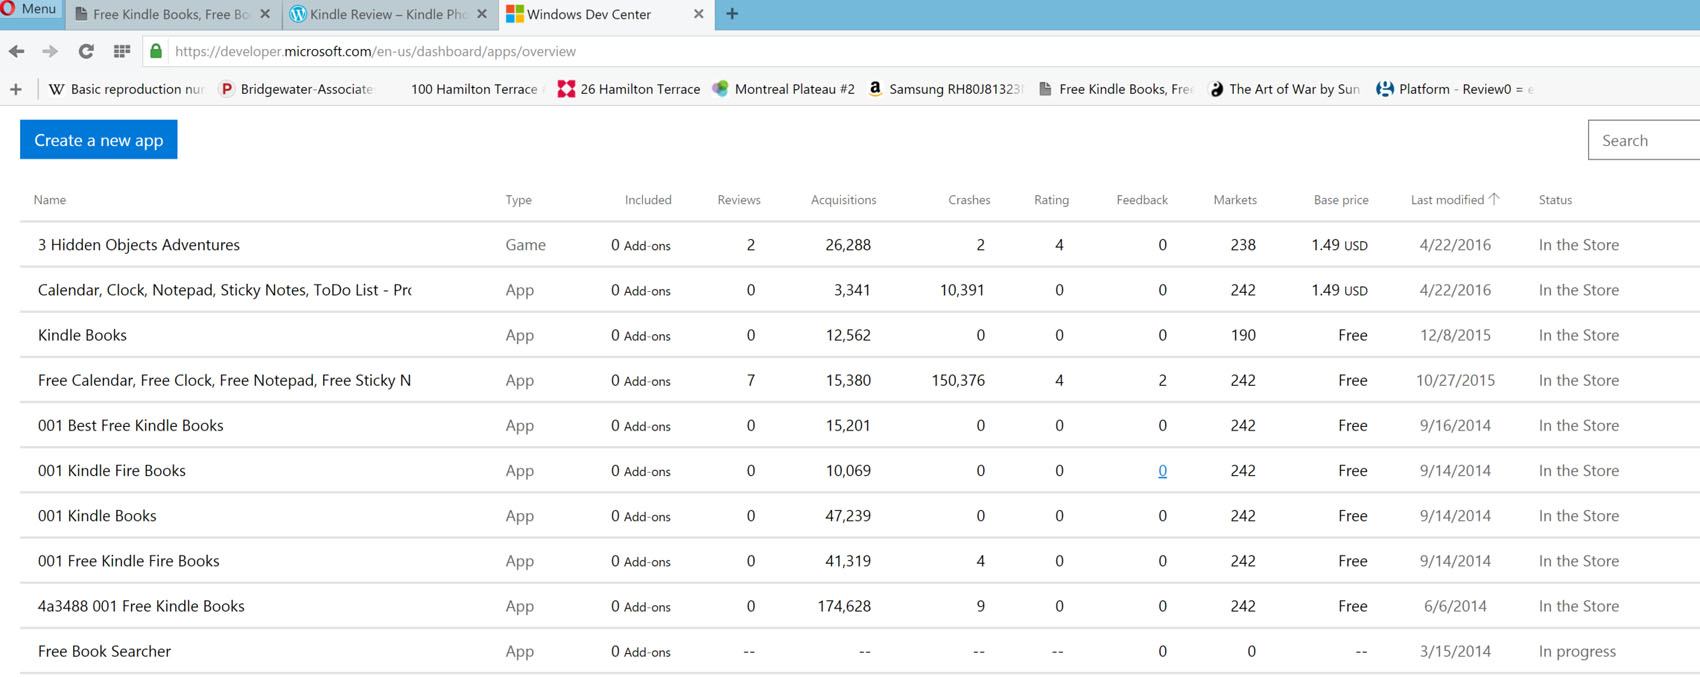1700x677 pixels.
Task: Sort table by Rating column header
Action: (1051, 200)
